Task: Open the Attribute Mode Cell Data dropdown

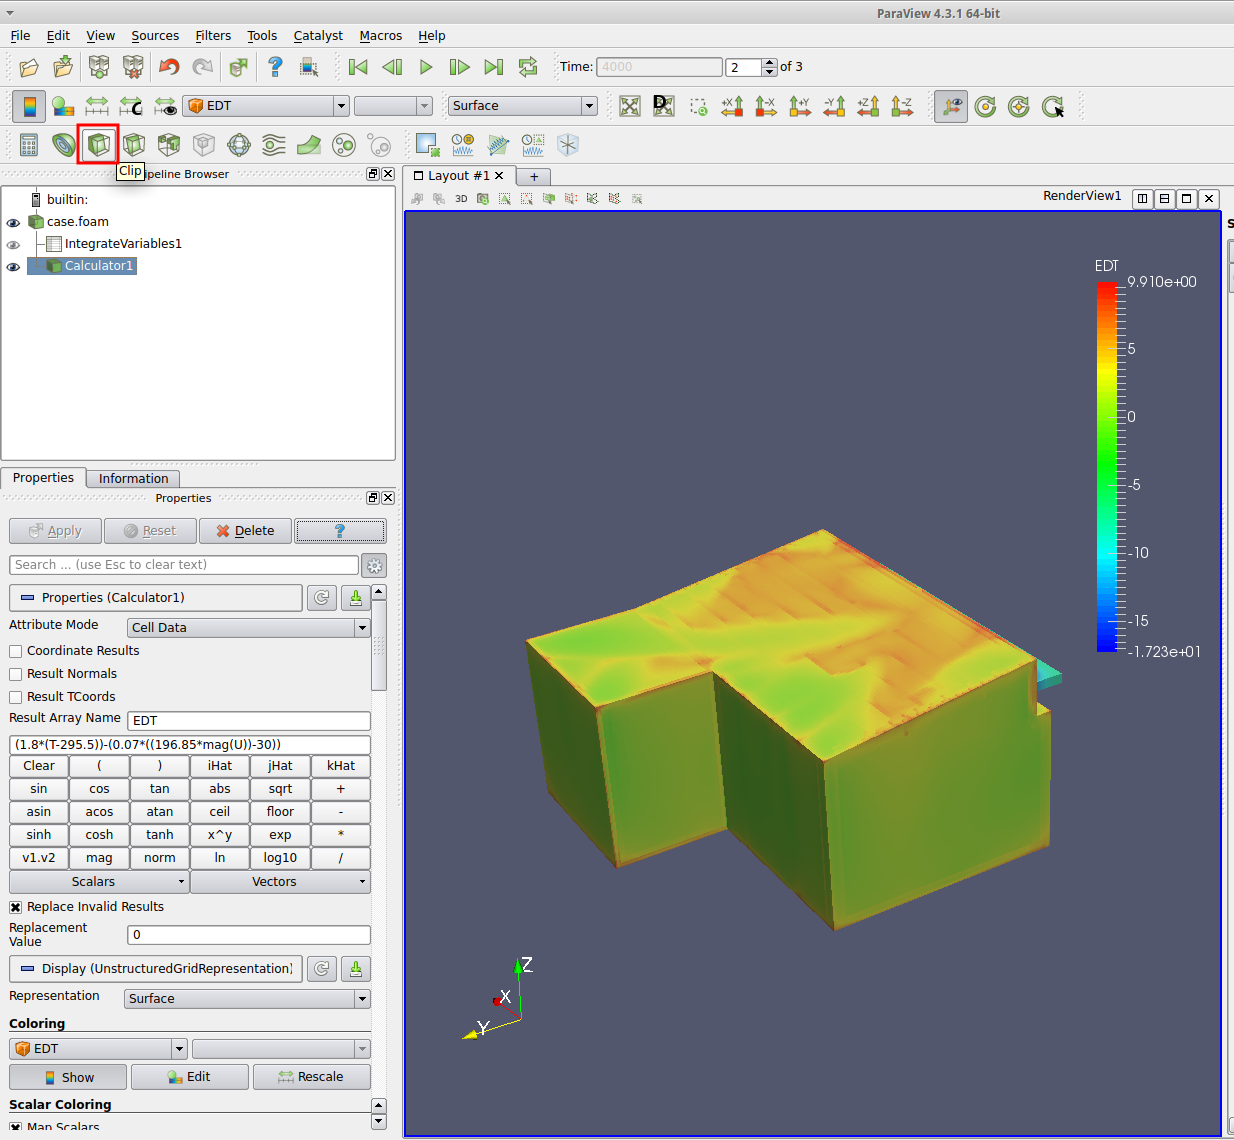Action: 249,628
